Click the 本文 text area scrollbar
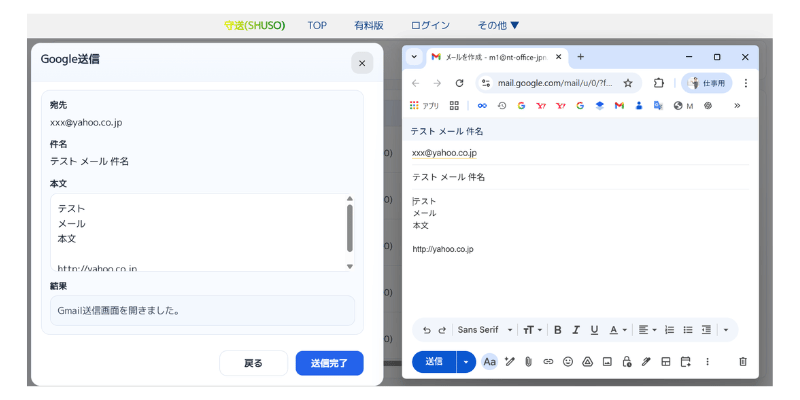This screenshot has height=400, width=800. point(349,228)
